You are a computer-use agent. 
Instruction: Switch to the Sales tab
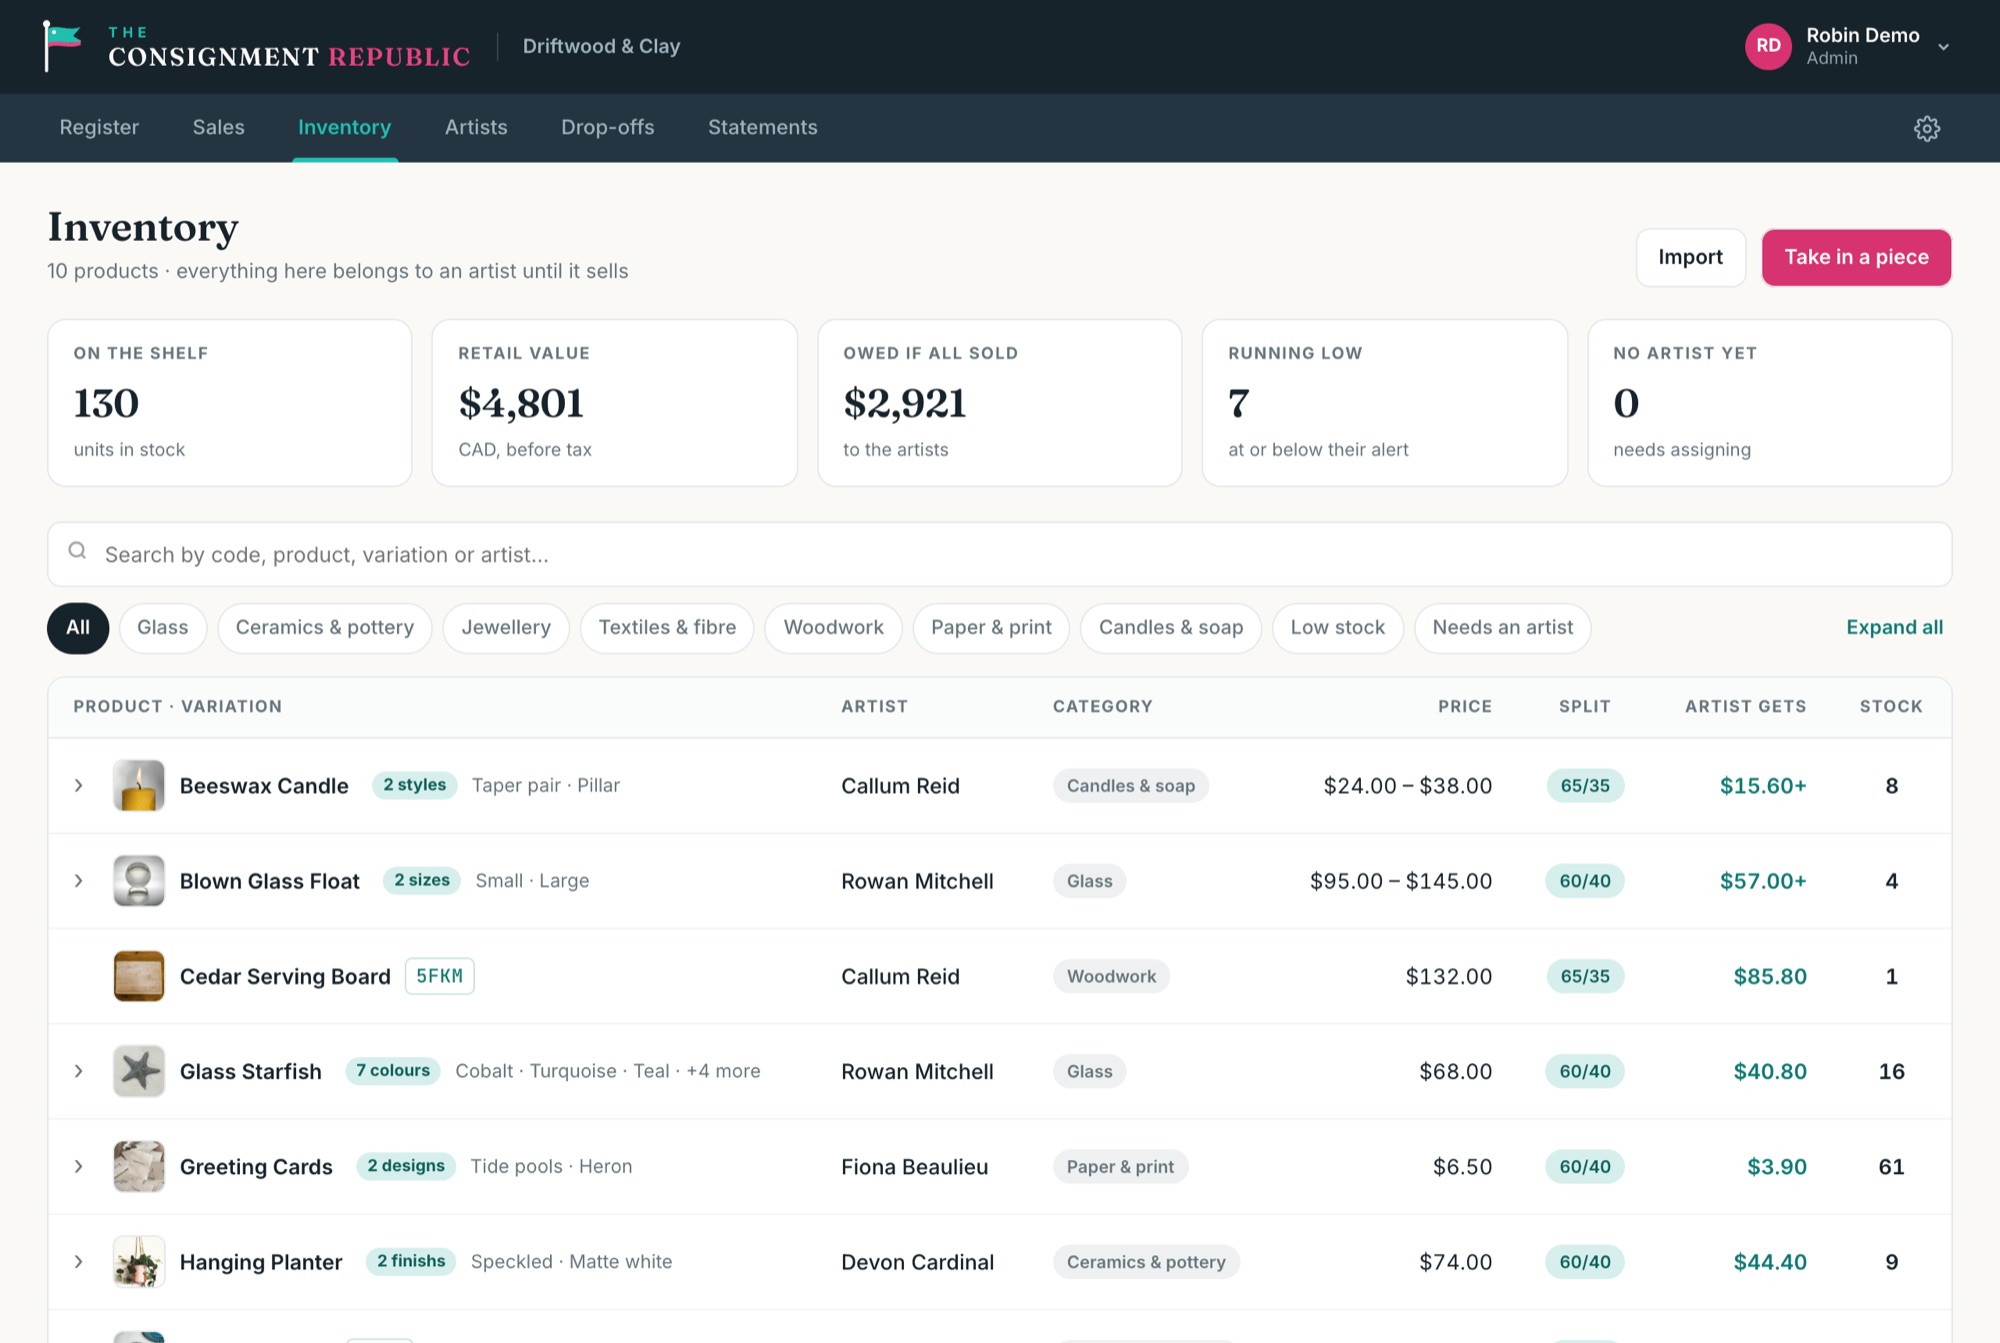tap(218, 127)
